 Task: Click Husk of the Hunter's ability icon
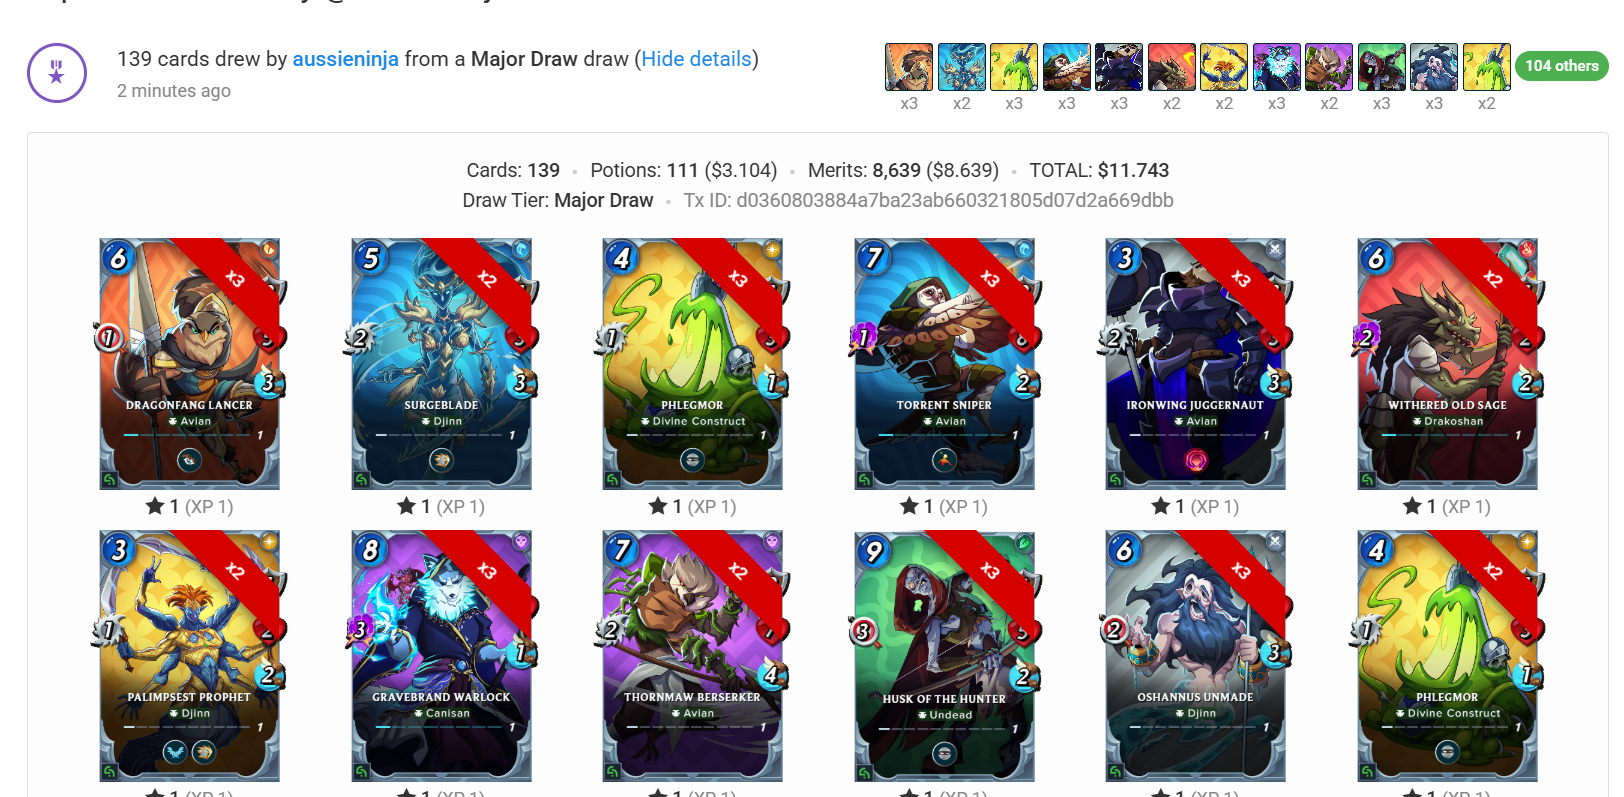[944, 754]
